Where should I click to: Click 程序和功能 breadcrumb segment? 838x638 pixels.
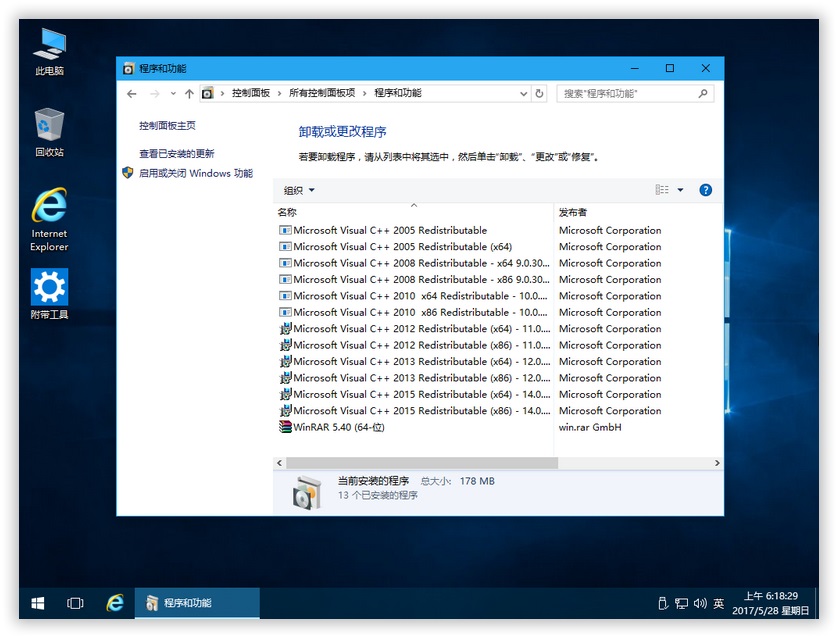[x=398, y=93]
